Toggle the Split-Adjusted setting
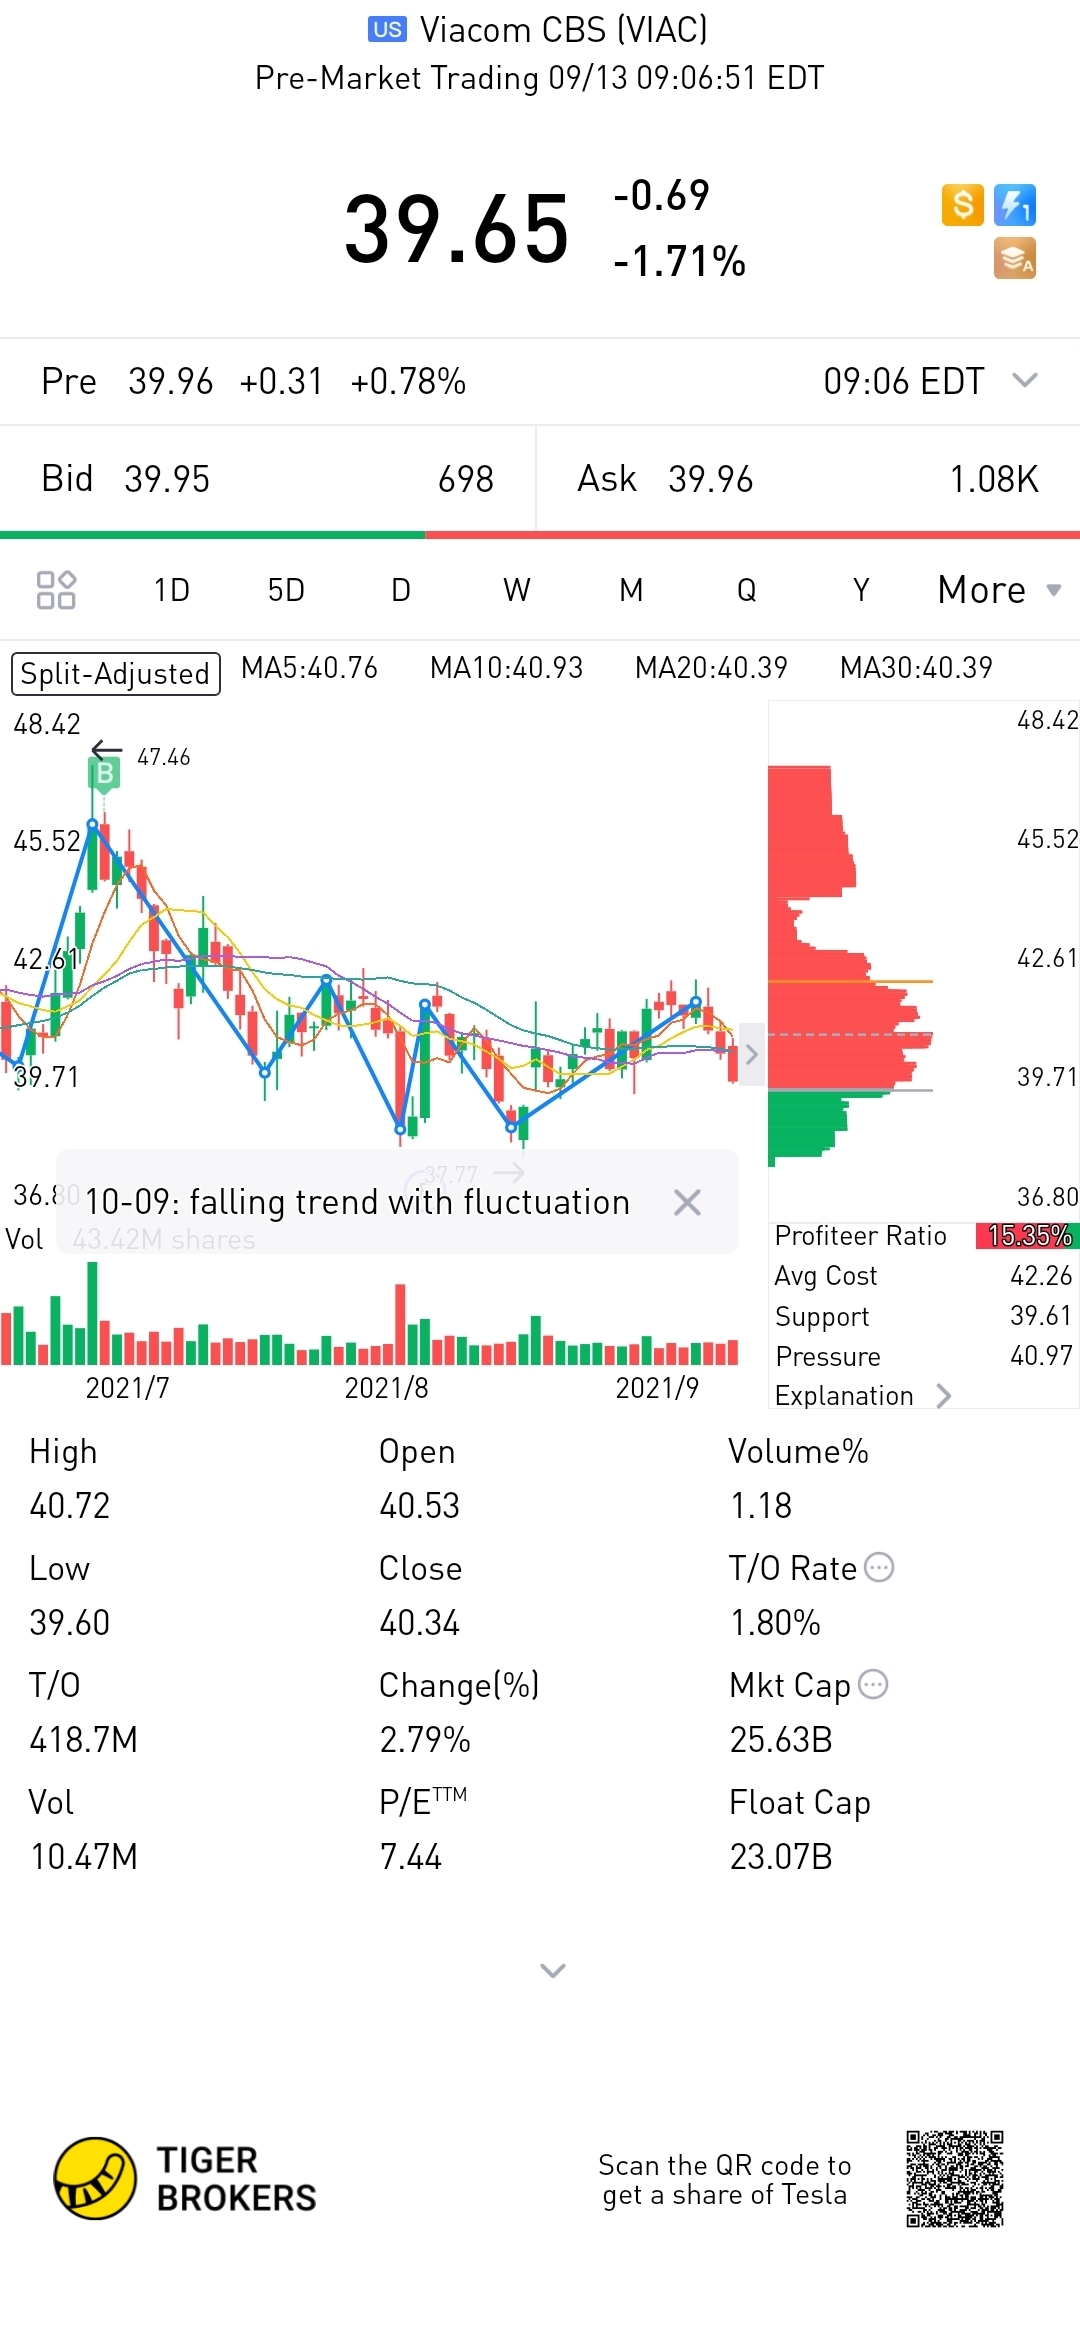 coord(115,673)
